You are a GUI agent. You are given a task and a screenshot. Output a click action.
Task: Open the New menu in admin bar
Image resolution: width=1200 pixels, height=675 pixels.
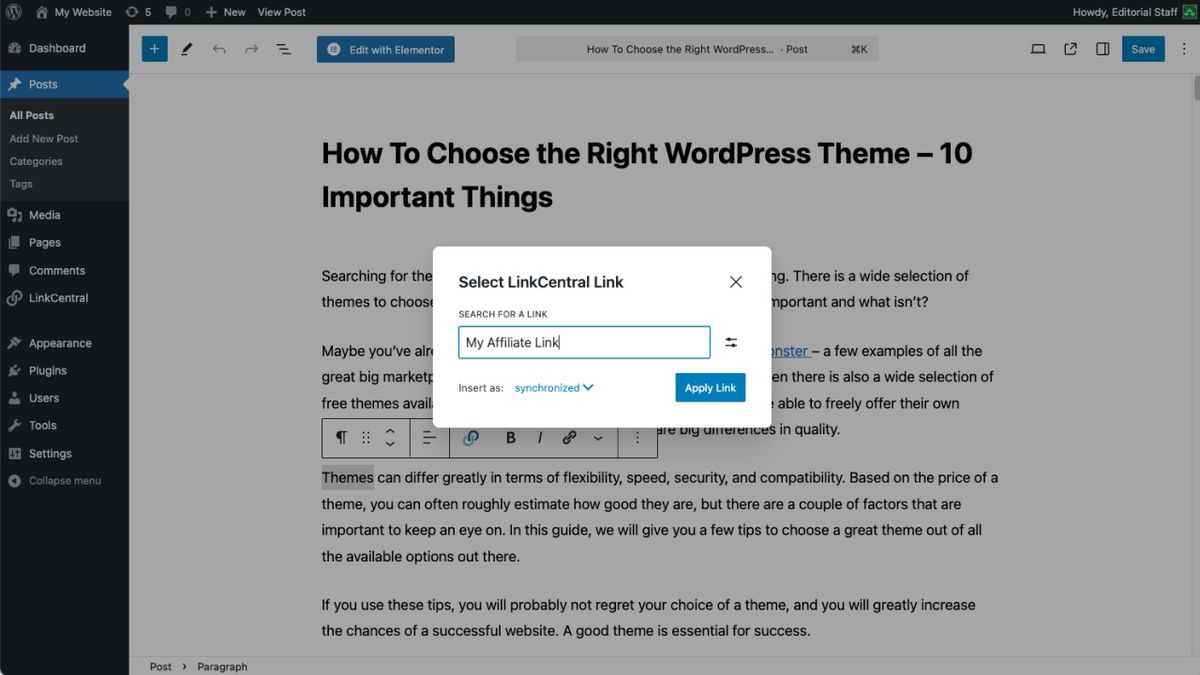pos(224,12)
